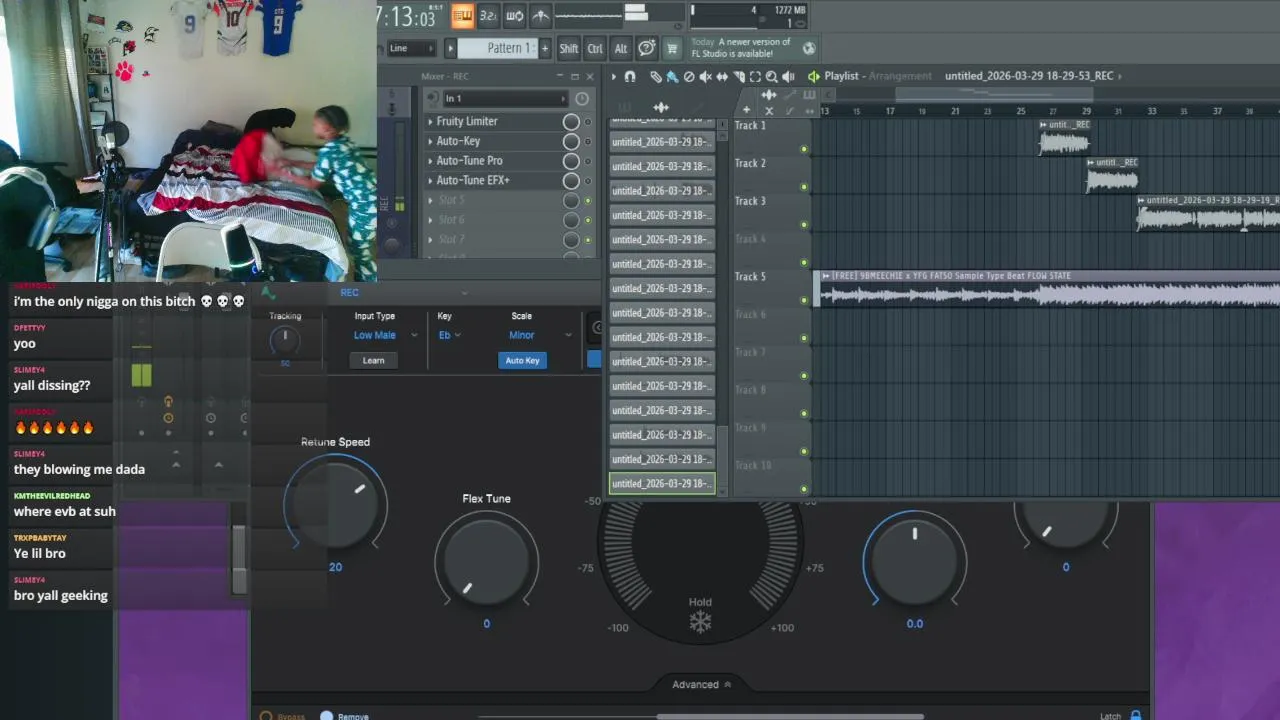Select the playlist Paint brush tool
1280x720 pixels.
672,76
